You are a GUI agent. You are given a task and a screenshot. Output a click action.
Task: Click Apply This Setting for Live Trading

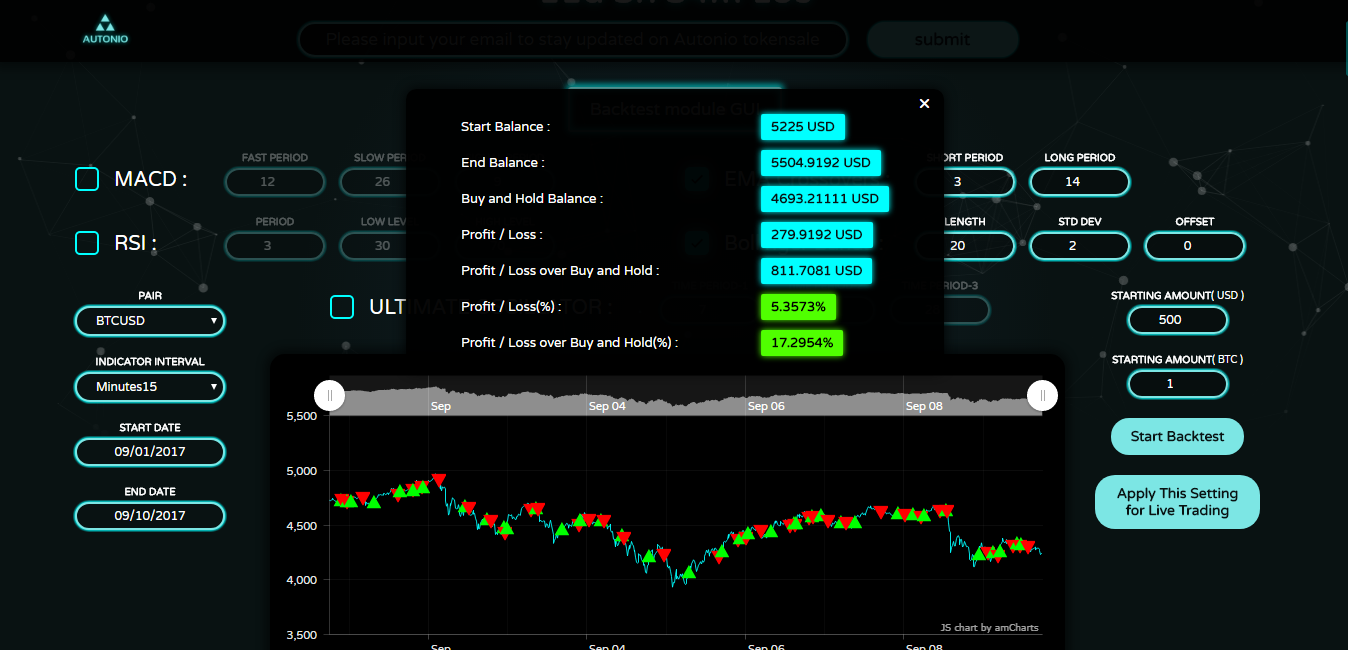tap(1178, 502)
